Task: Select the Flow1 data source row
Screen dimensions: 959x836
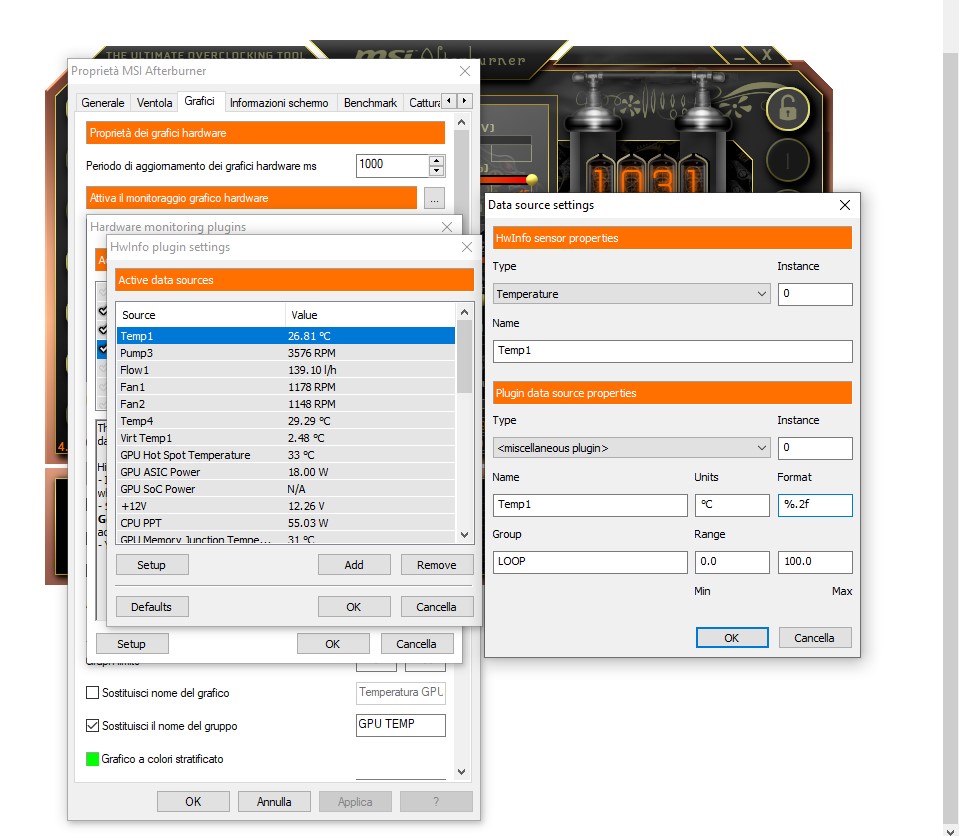Action: [286, 370]
